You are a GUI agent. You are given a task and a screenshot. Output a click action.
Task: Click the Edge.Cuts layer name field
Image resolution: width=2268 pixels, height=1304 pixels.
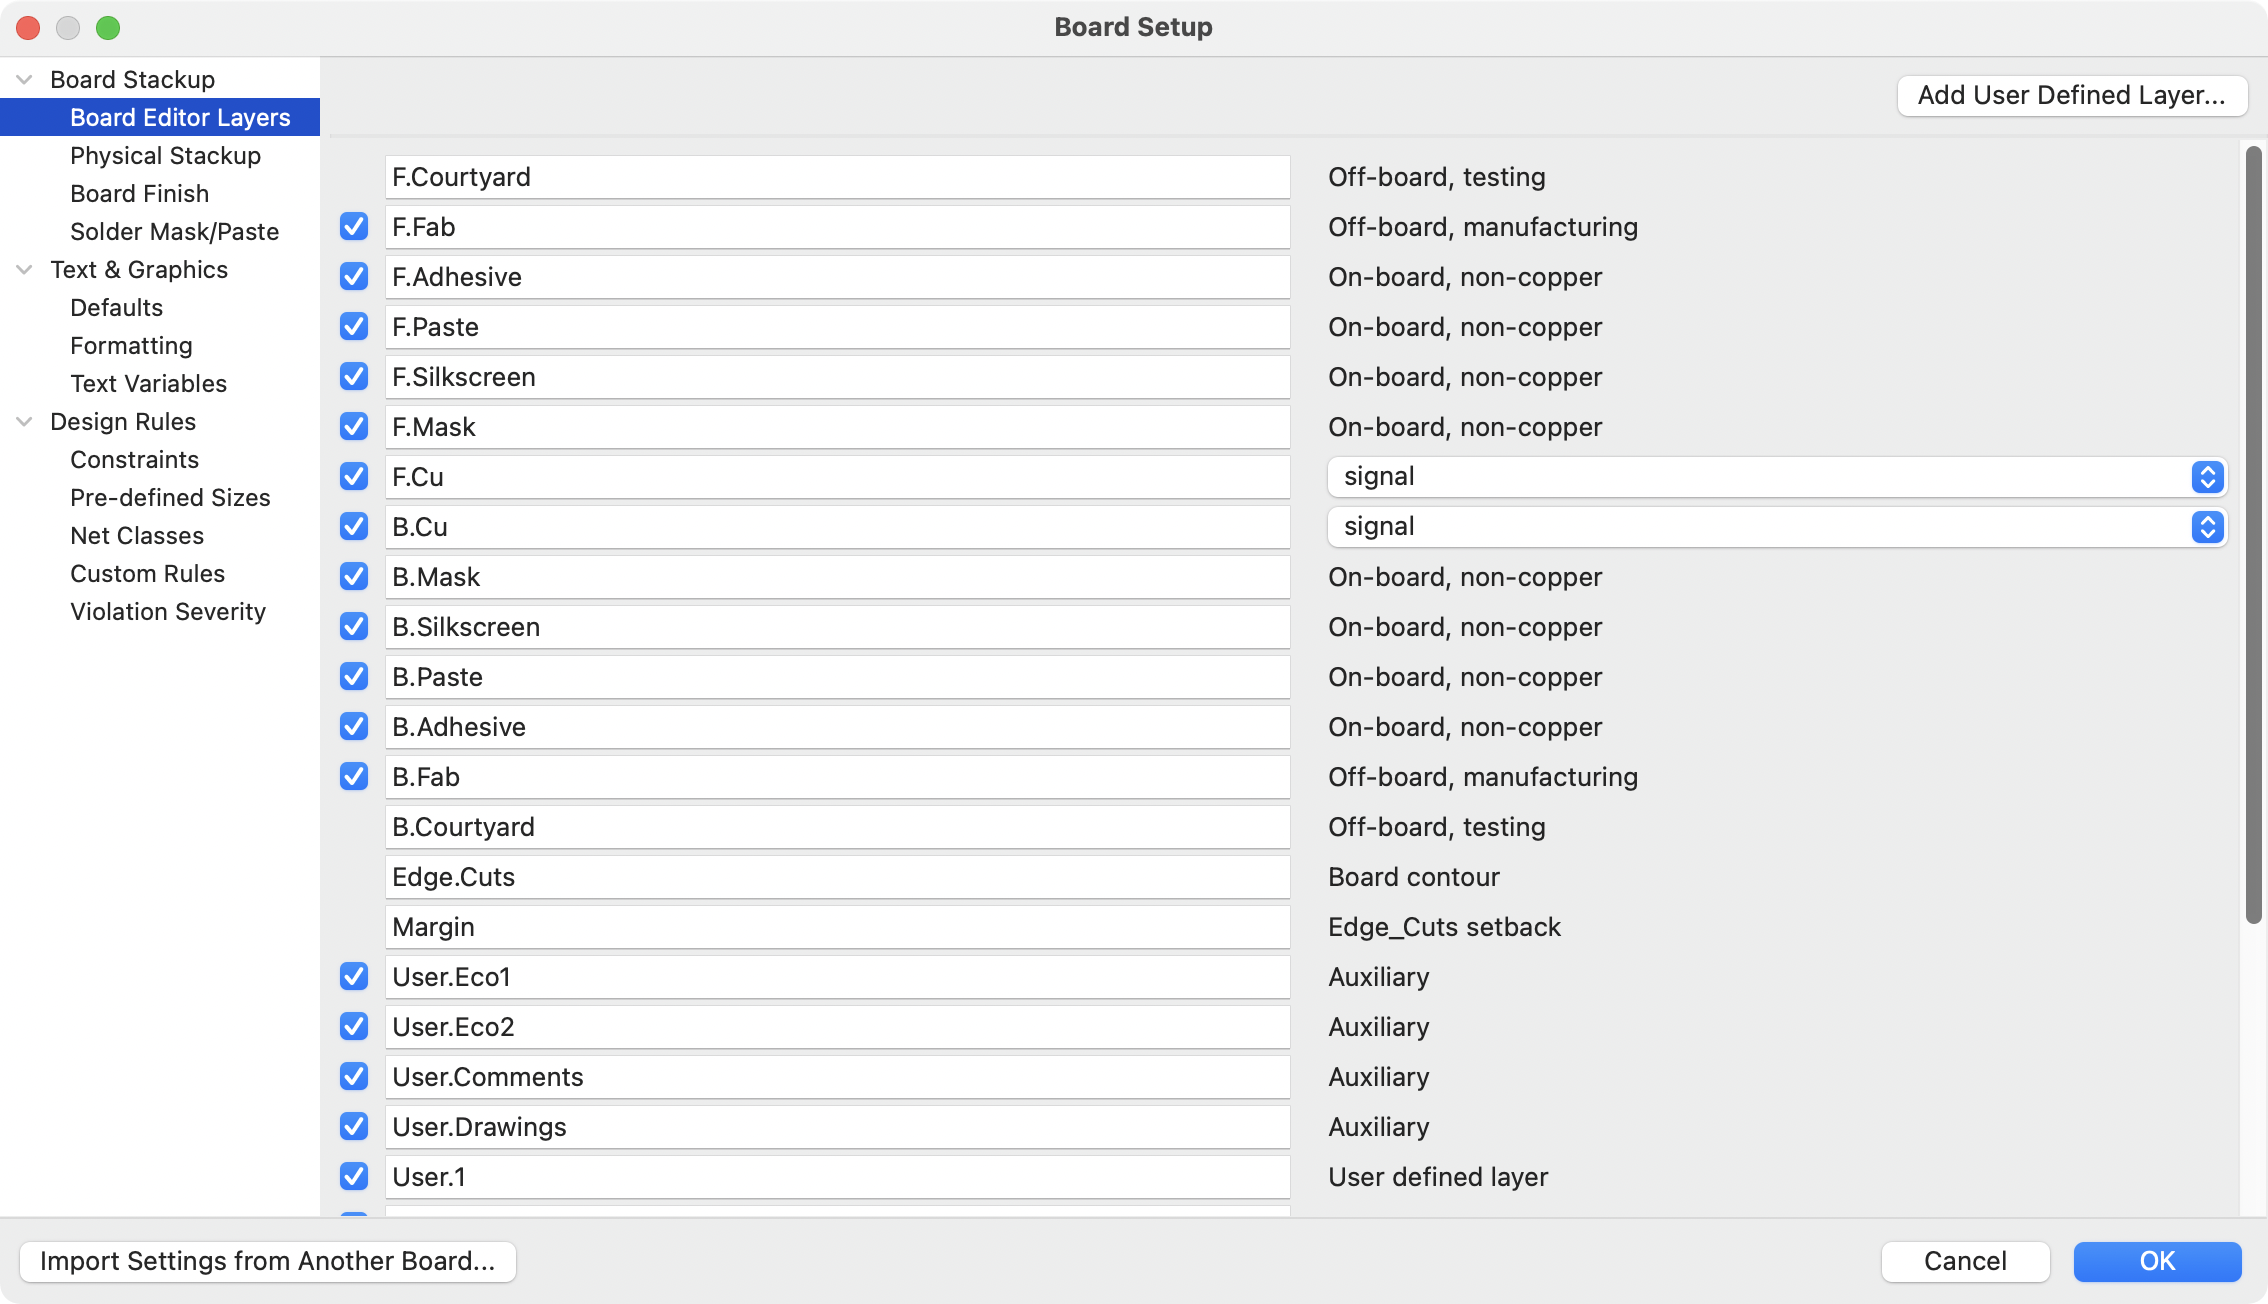838,877
